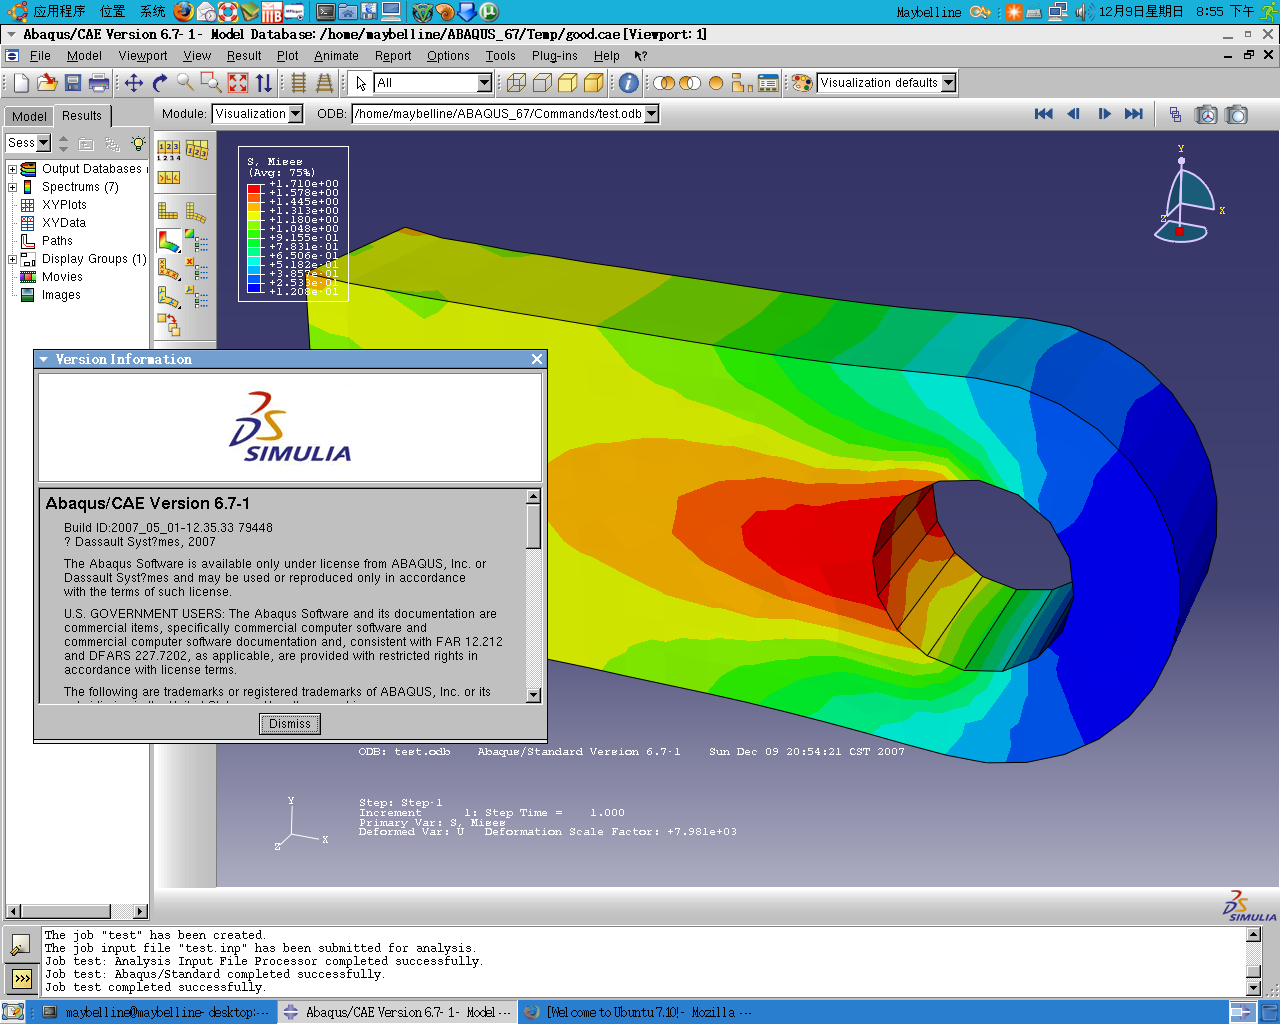Image resolution: width=1280 pixels, height=1024 pixels.
Task: Click the Cycle views up-down arrows icon
Action: (264, 83)
